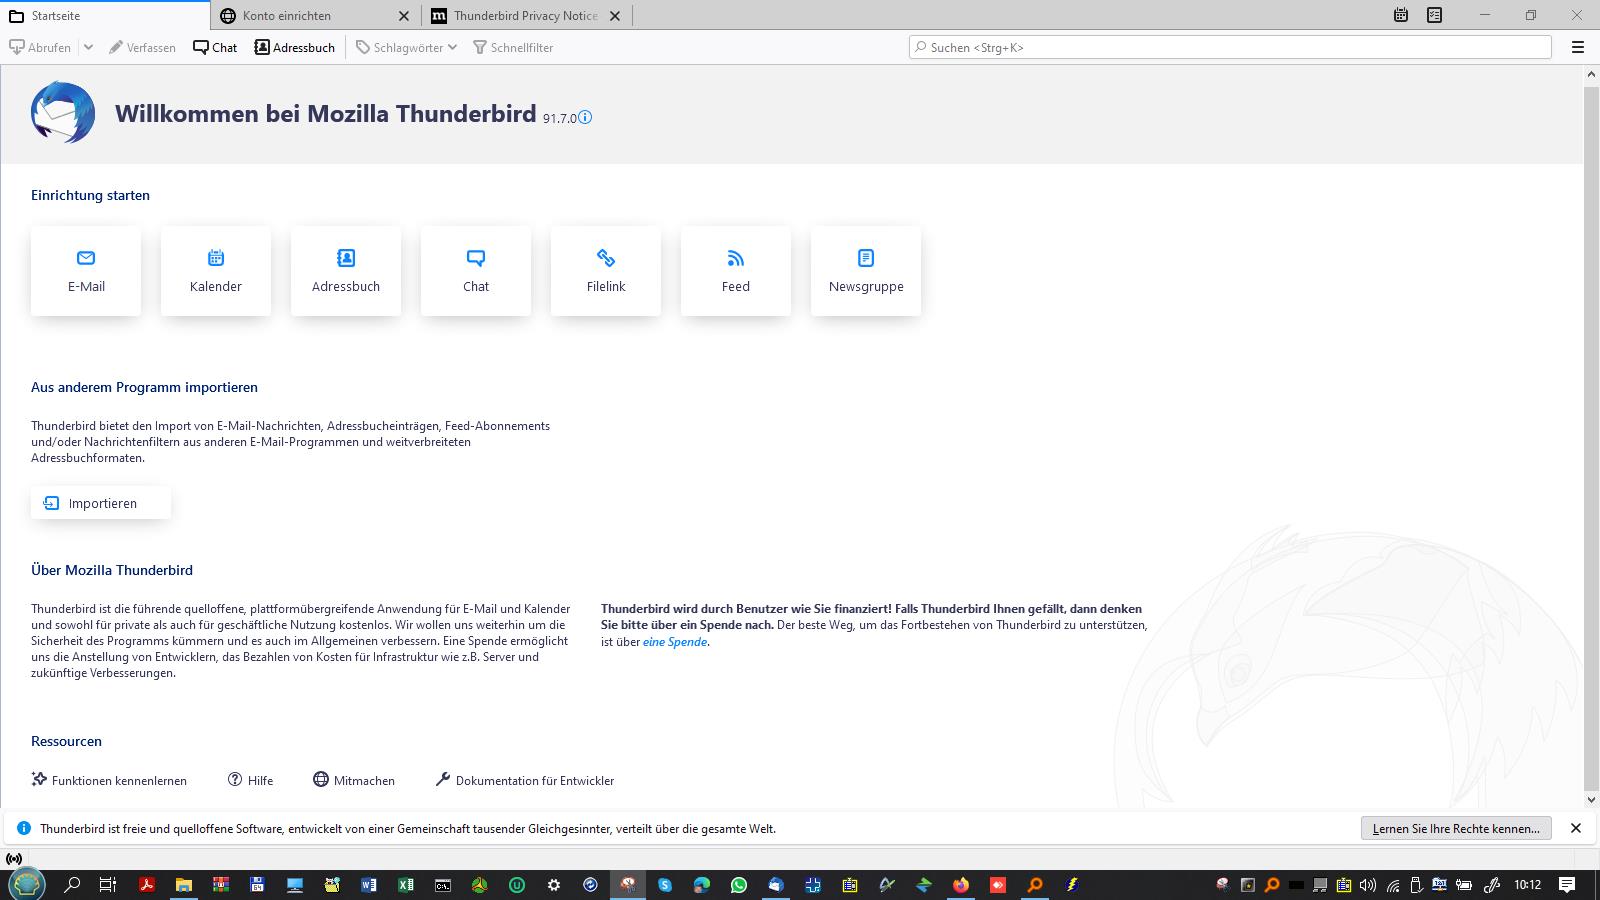Open the Calendar tab icon in title bar

click(x=1401, y=15)
